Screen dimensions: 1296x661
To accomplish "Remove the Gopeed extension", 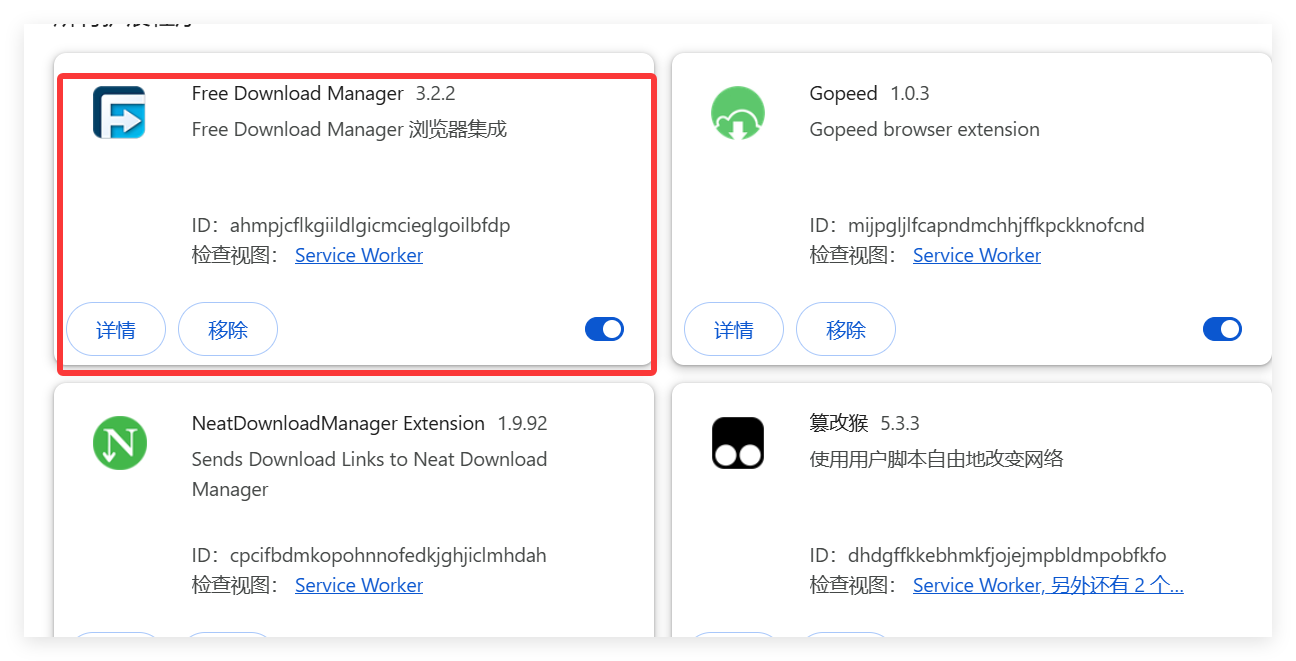I will 846,329.
